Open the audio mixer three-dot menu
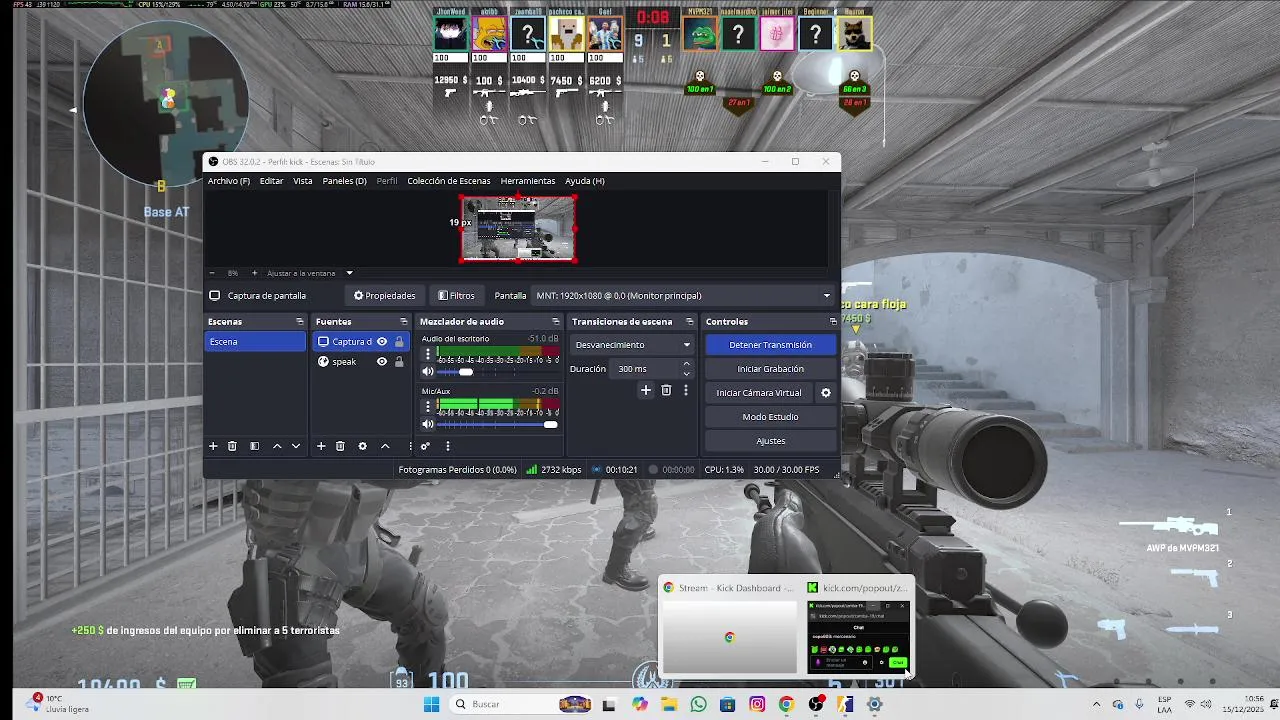The height and width of the screenshot is (720, 1280). 447,446
